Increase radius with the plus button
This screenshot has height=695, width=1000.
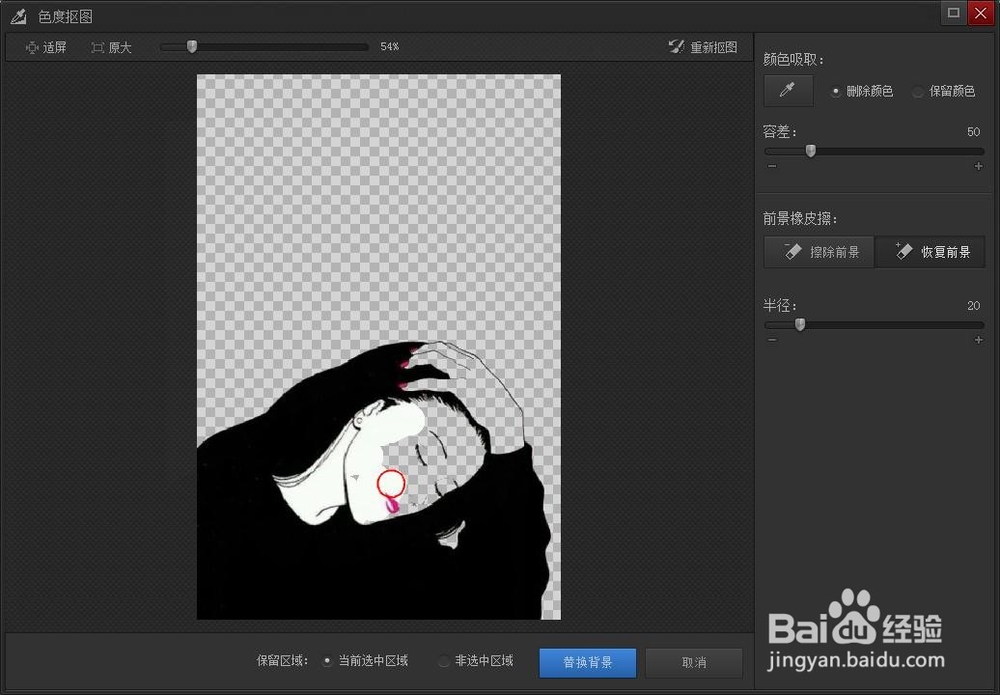click(x=978, y=340)
